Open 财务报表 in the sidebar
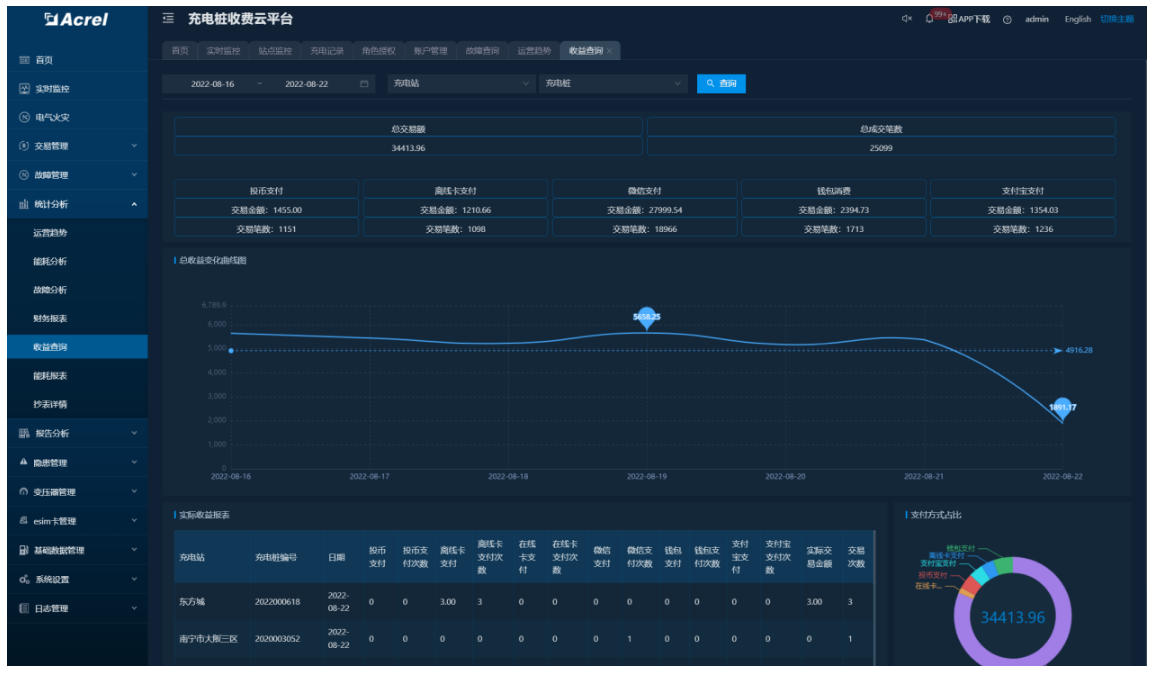 click(x=50, y=319)
